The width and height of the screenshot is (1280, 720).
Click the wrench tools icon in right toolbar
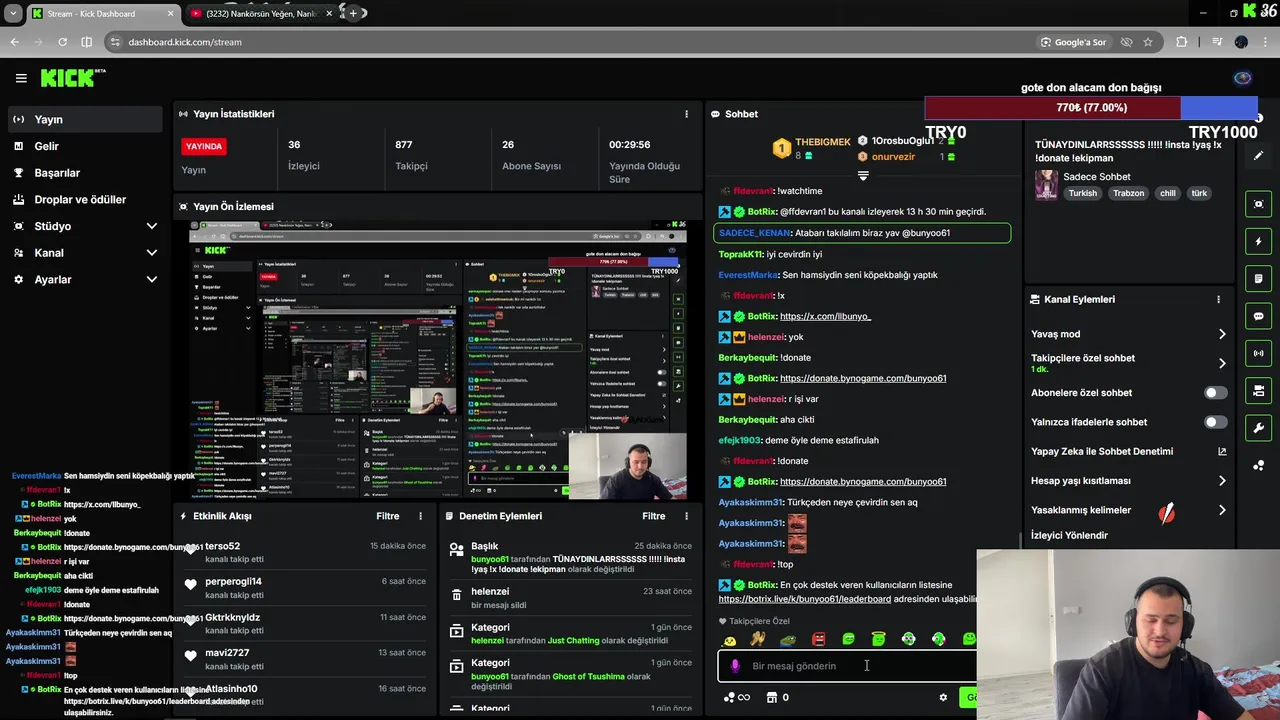coord(1258,428)
